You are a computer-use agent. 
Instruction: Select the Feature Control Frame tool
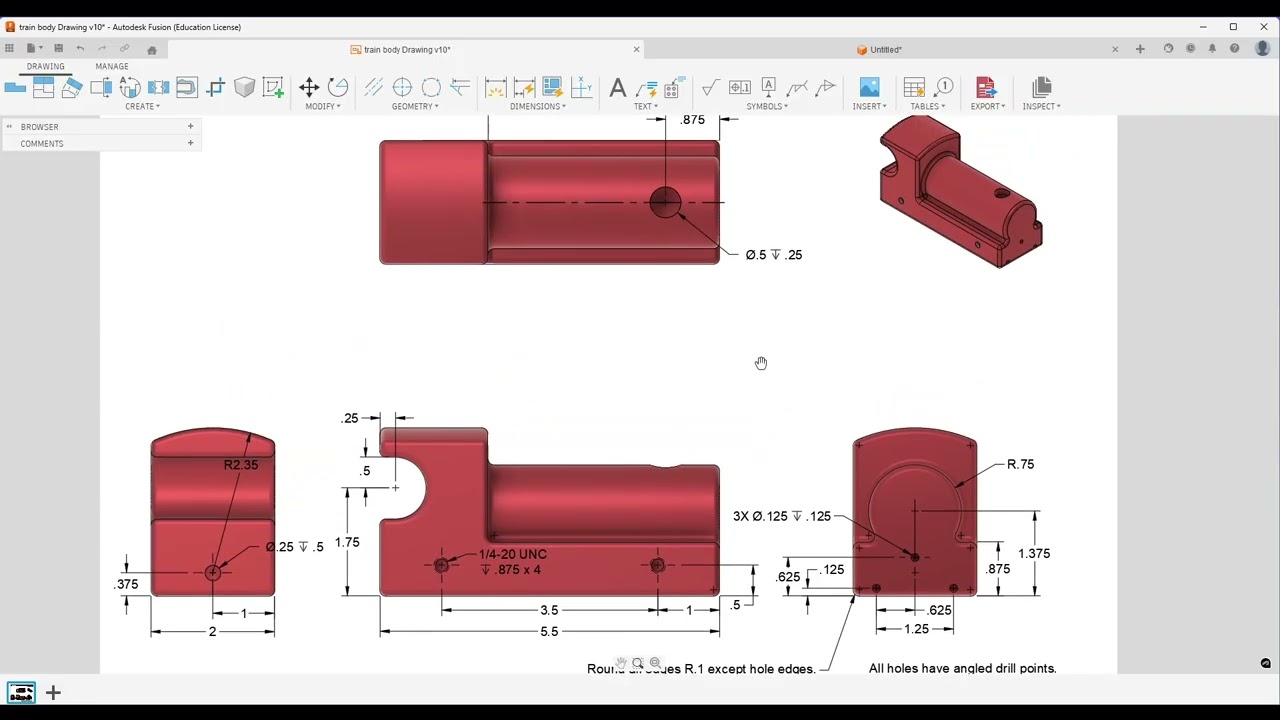coord(740,88)
